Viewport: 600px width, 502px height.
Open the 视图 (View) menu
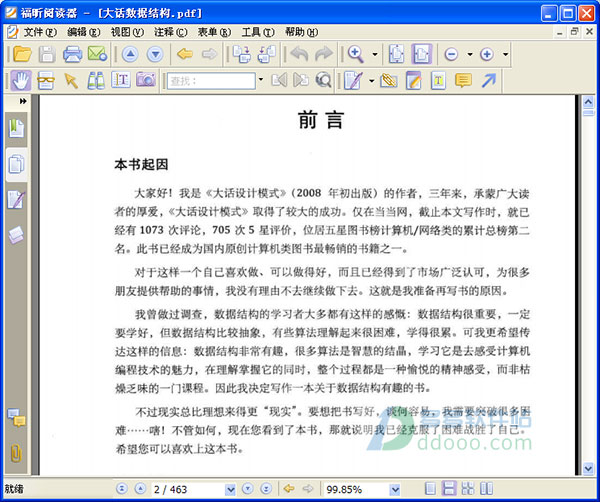point(127,32)
